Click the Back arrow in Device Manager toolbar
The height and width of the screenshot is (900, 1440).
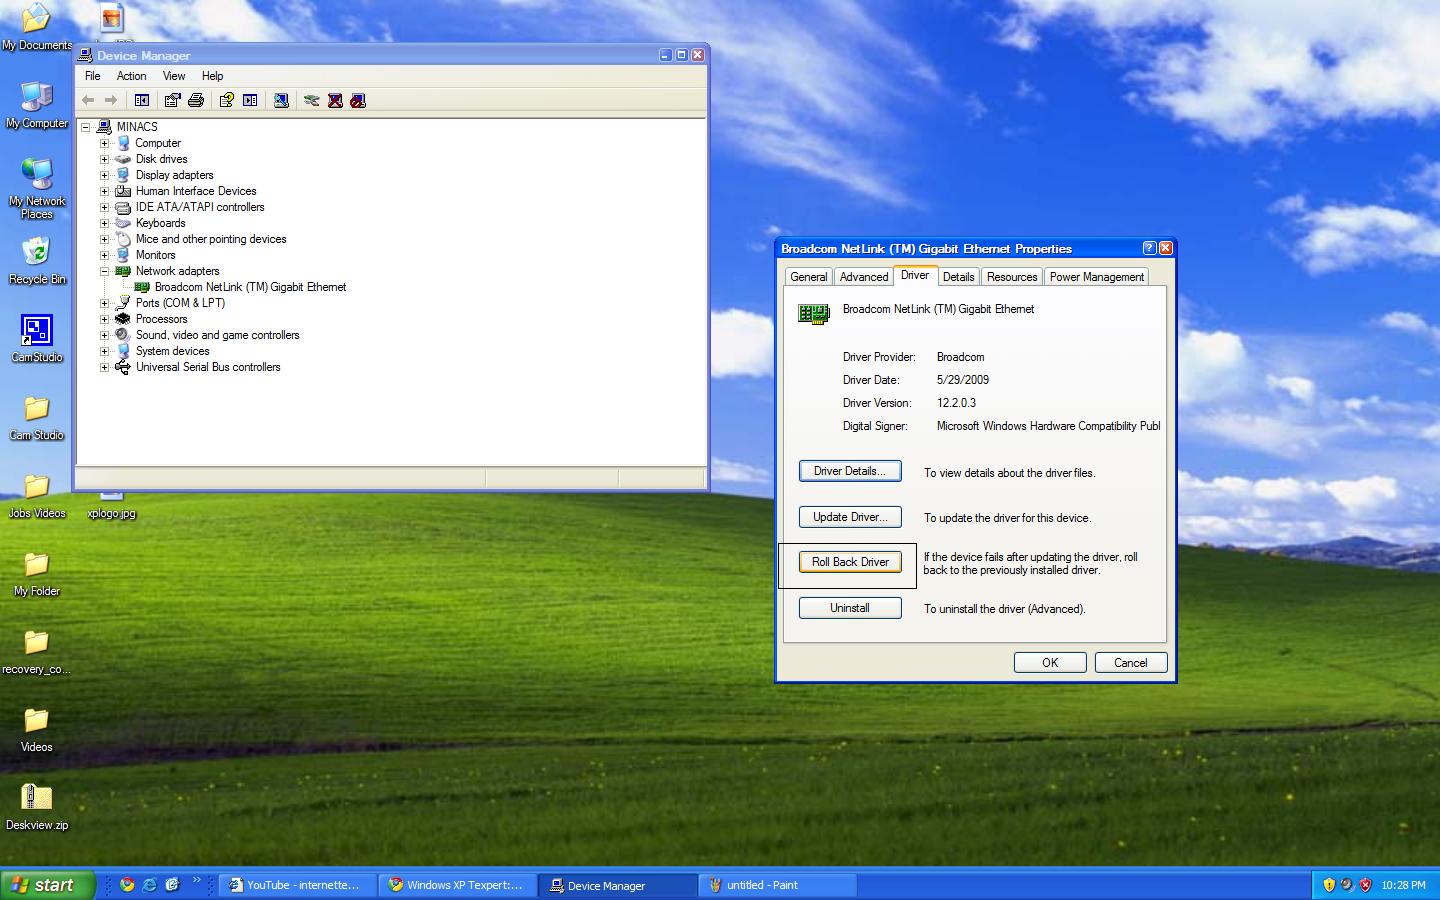point(88,100)
